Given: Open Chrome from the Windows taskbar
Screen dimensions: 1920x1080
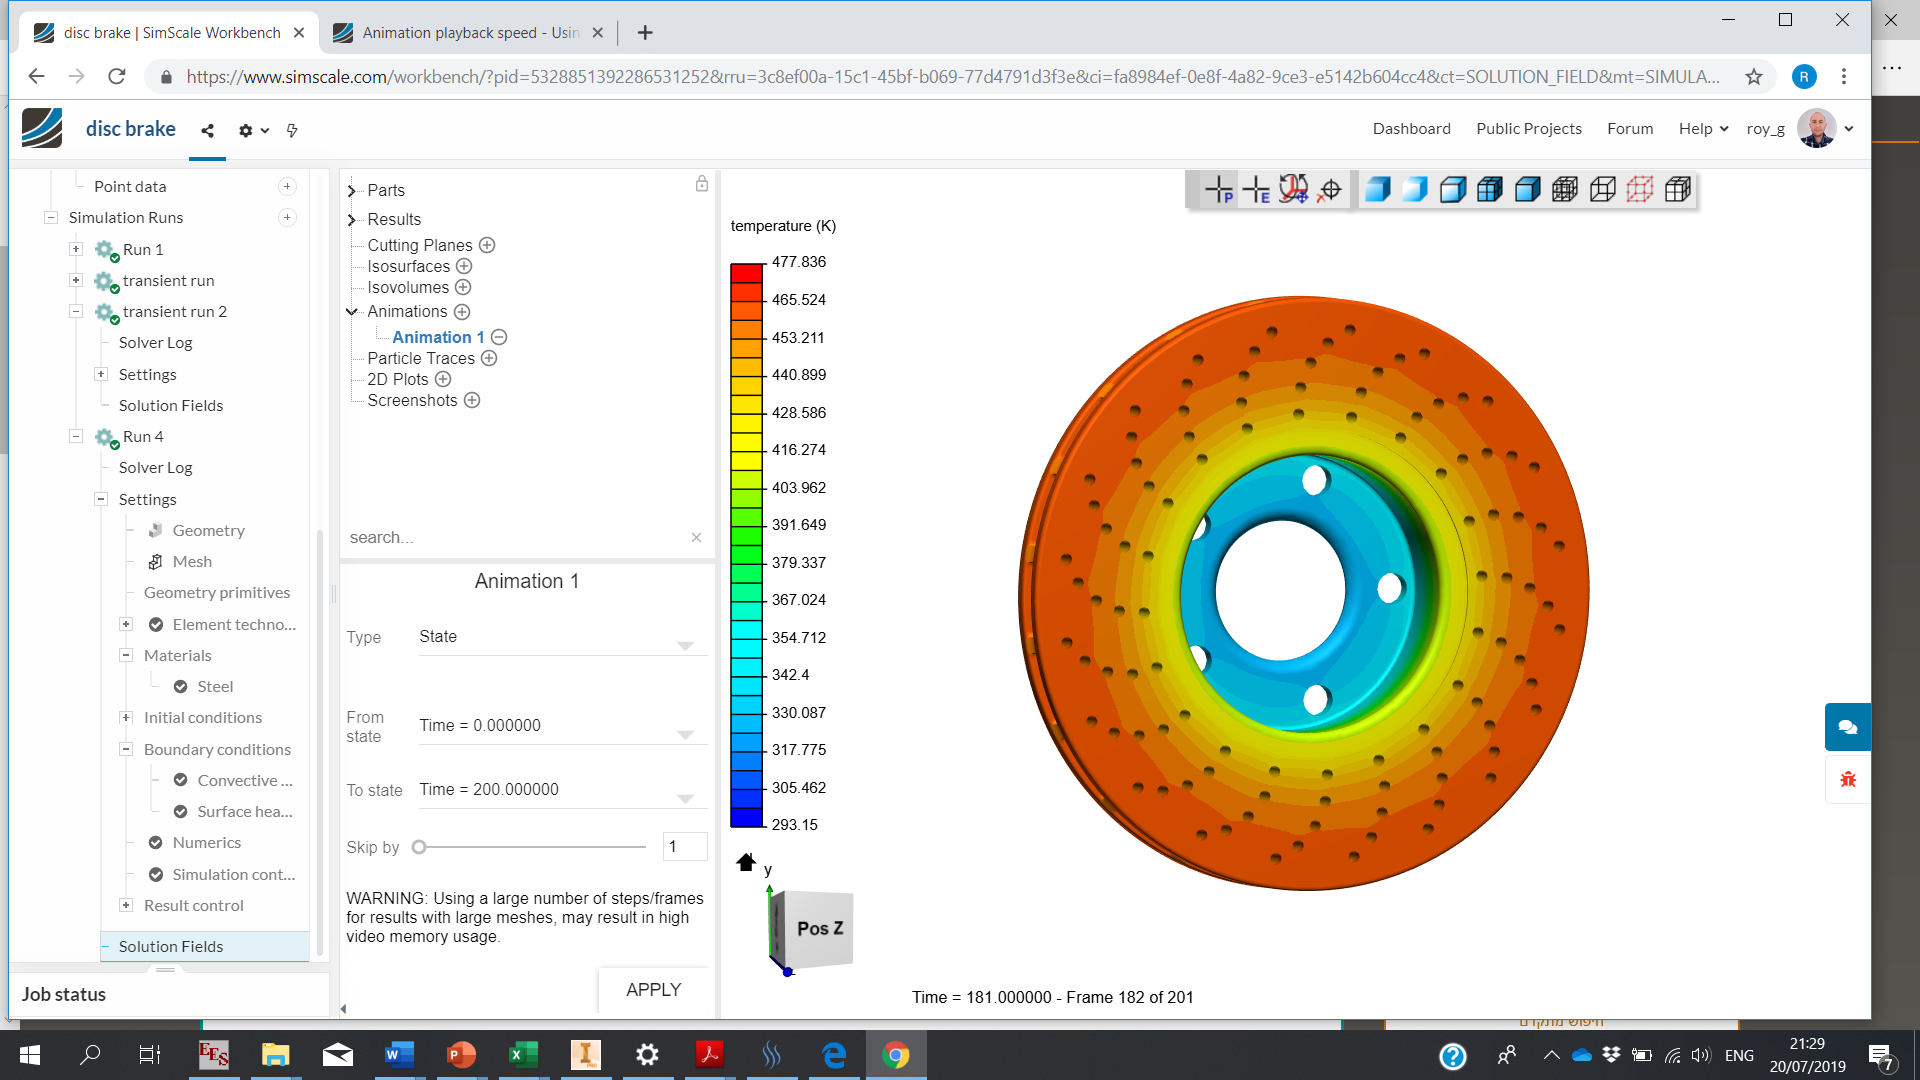Looking at the screenshot, I should [x=896, y=1055].
